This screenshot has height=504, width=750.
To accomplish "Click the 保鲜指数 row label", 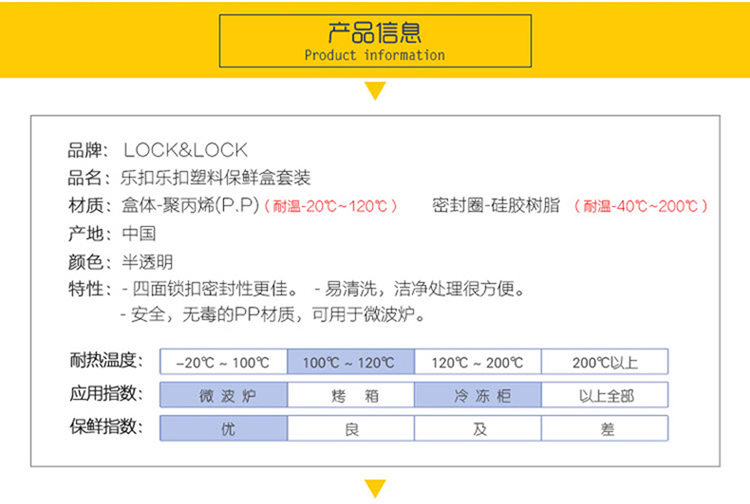I will coord(106,427).
